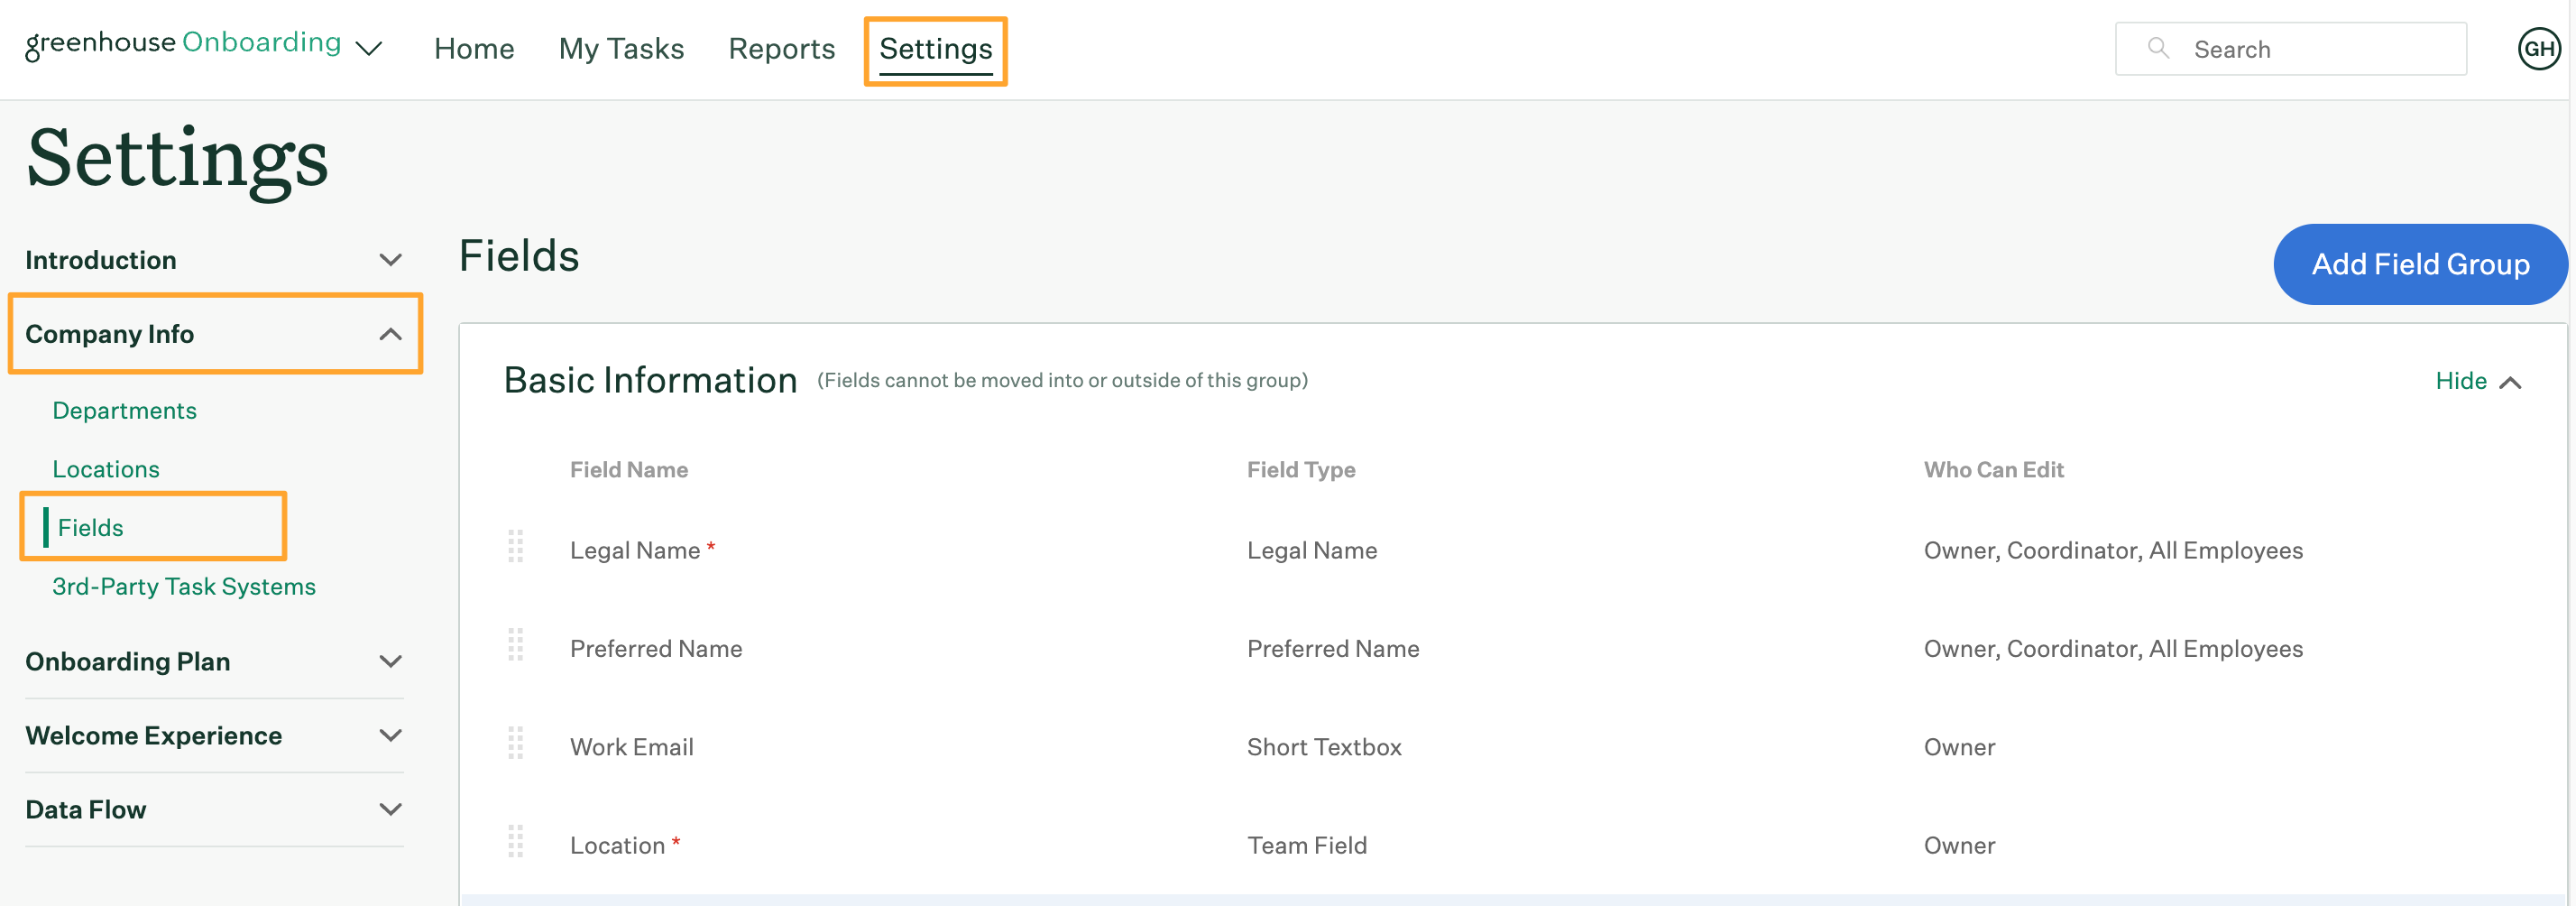
Task: Grab the Work Email drag handle
Action: pos(515,743)
